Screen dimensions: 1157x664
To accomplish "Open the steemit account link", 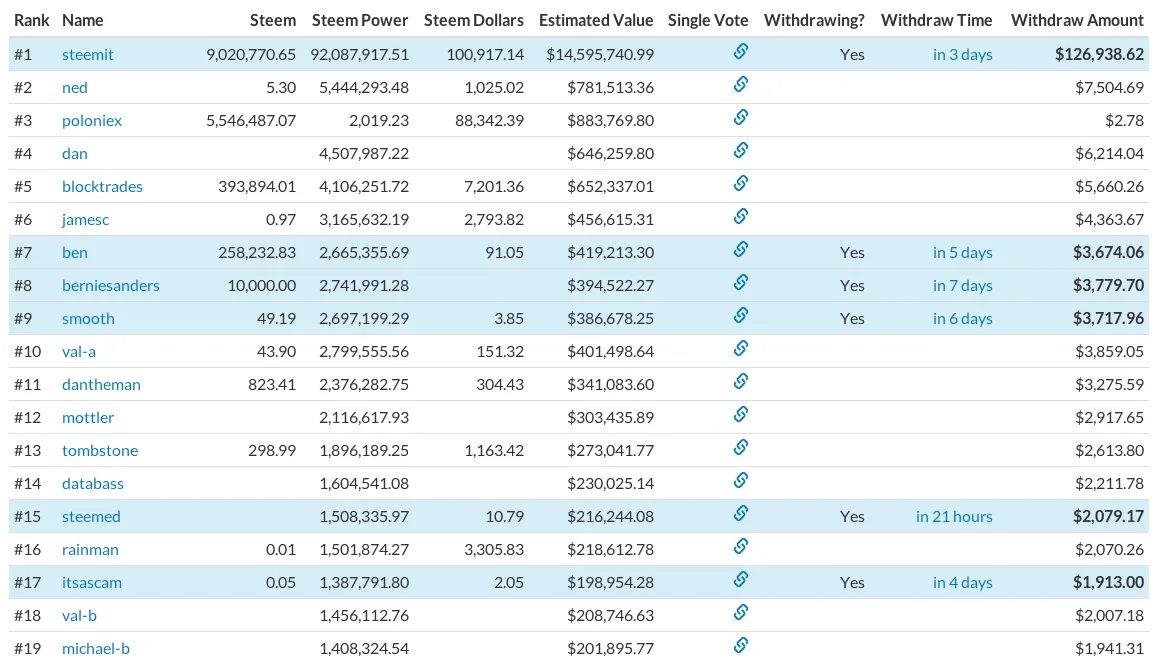I will point(88,54).
